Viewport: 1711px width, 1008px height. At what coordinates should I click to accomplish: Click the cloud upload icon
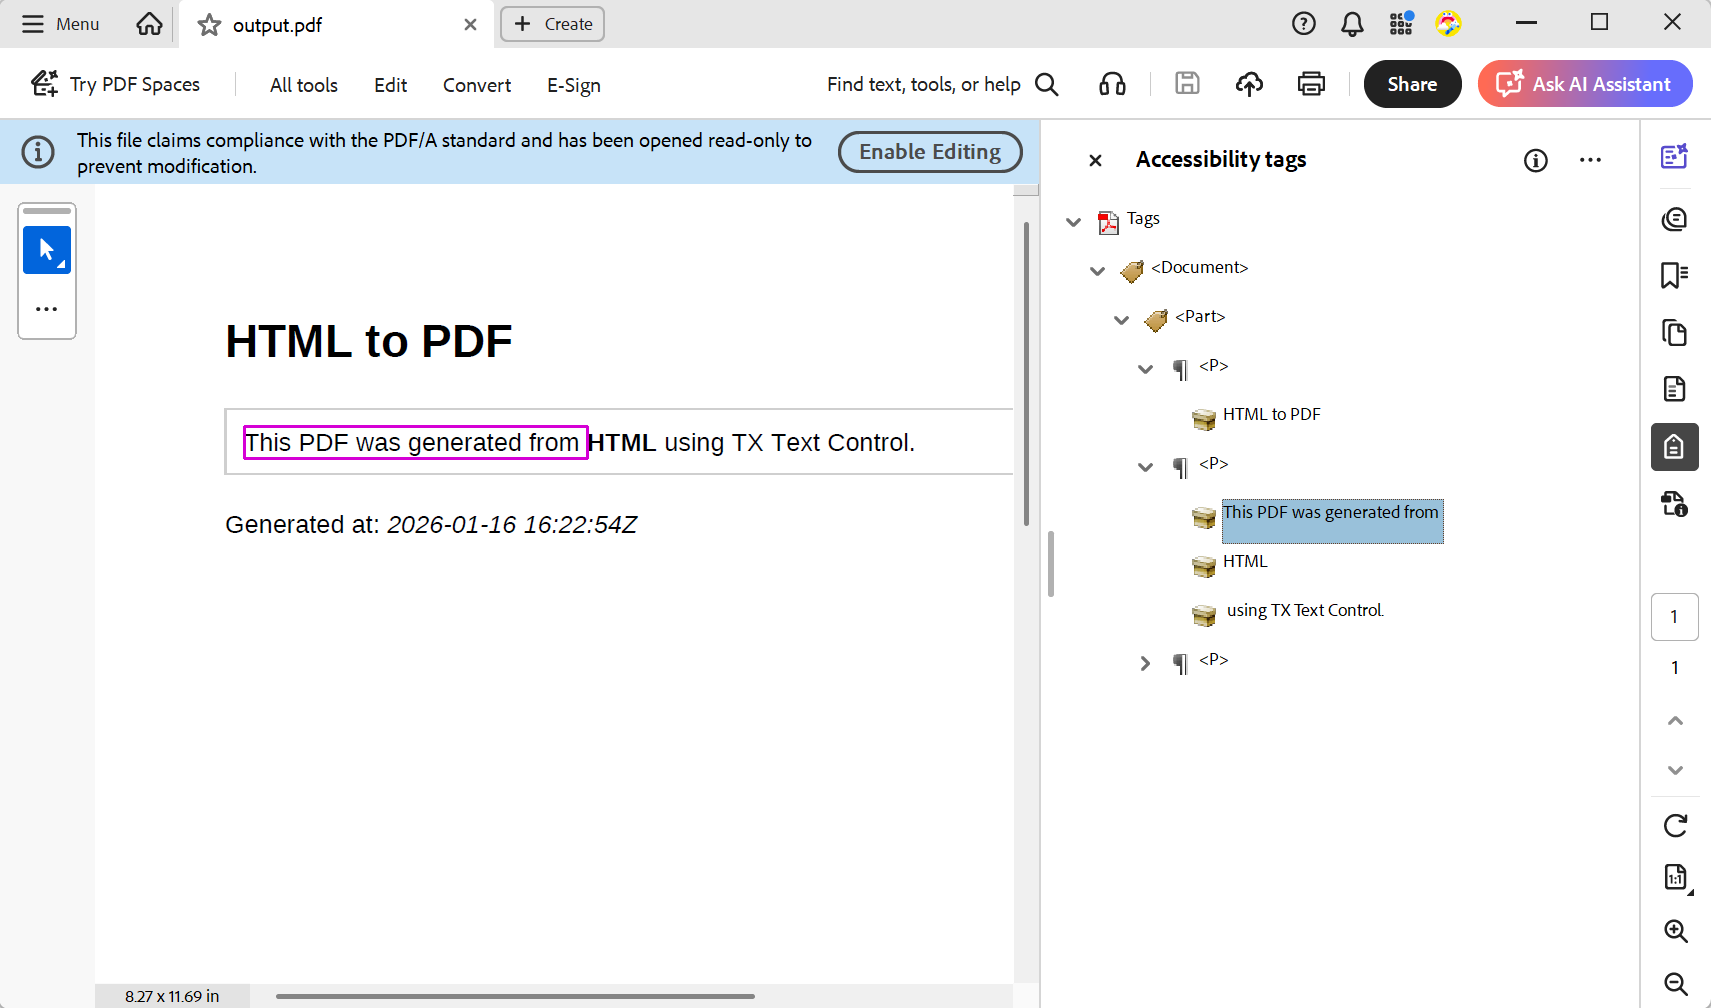click(1249, 84)
